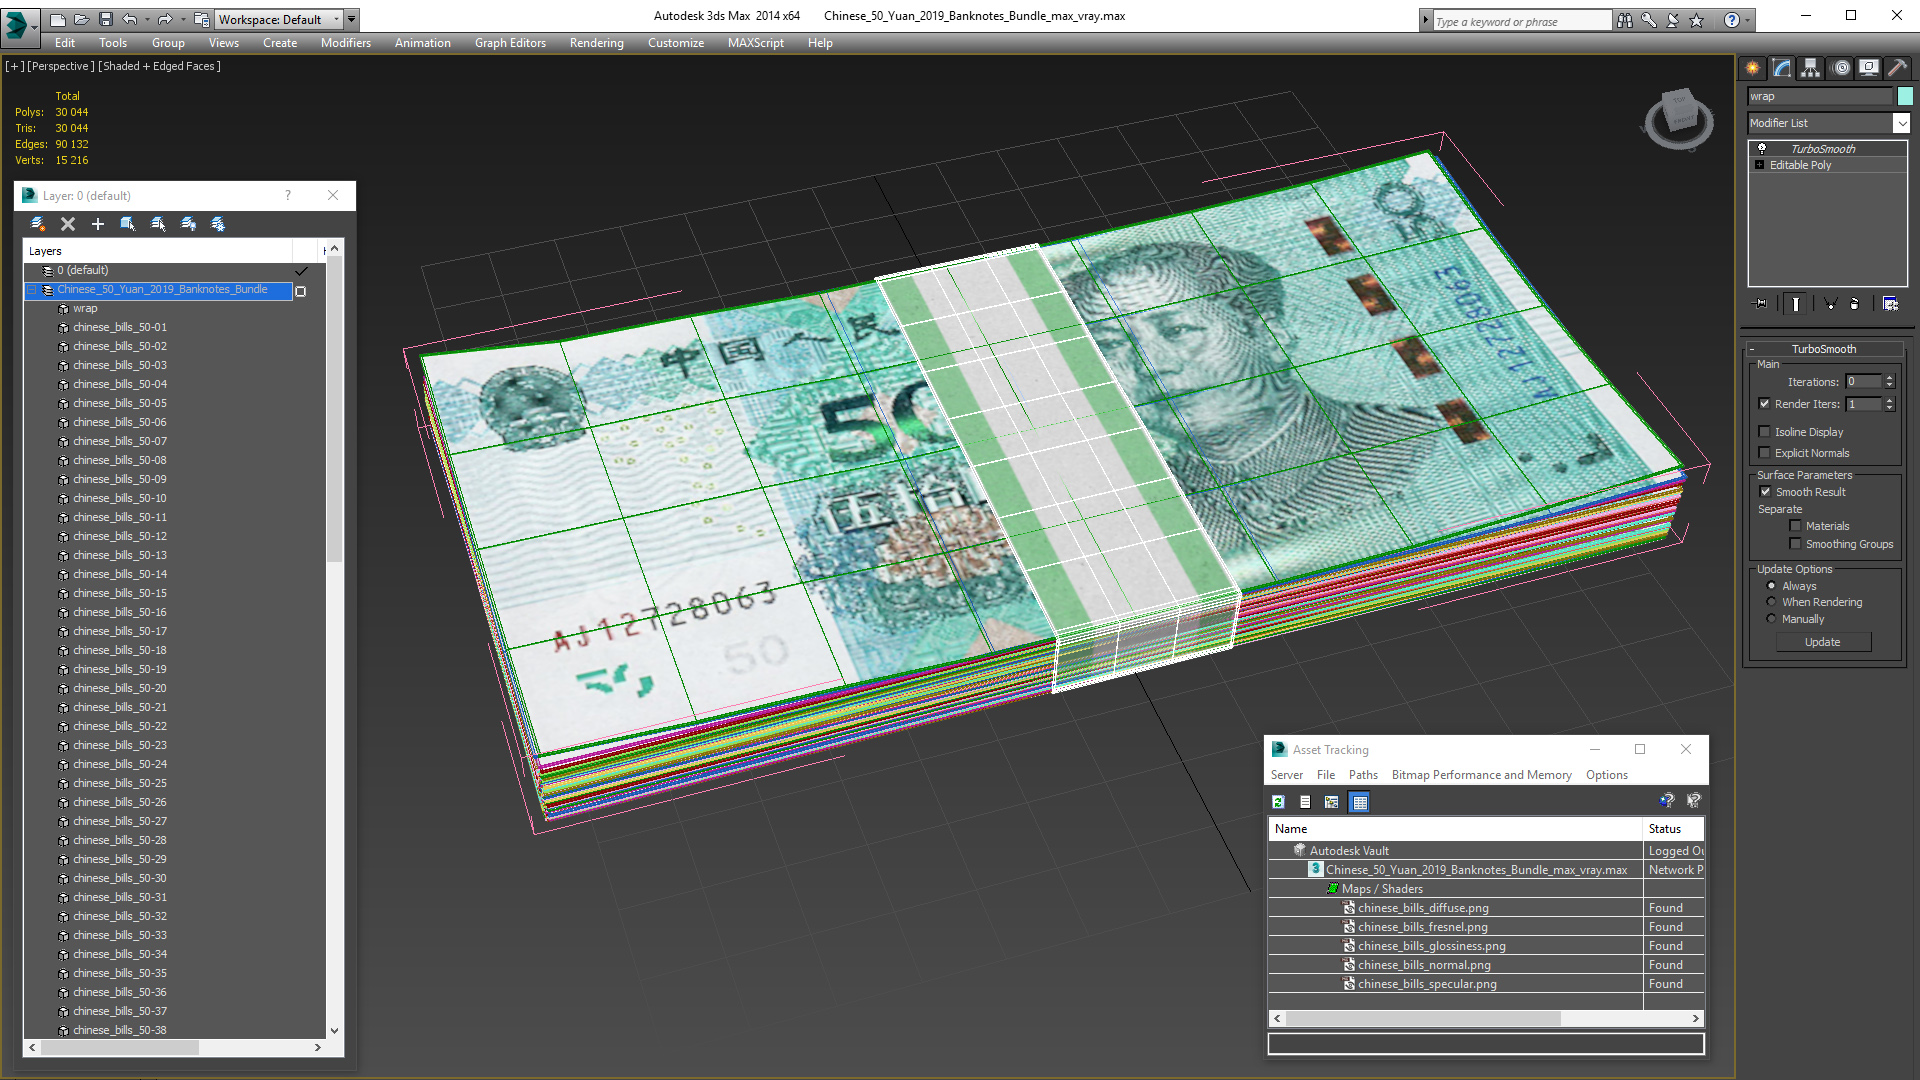Screen dimensions: 1920x1080
Task: Open the Rendering menu
Action: (596, 43)
